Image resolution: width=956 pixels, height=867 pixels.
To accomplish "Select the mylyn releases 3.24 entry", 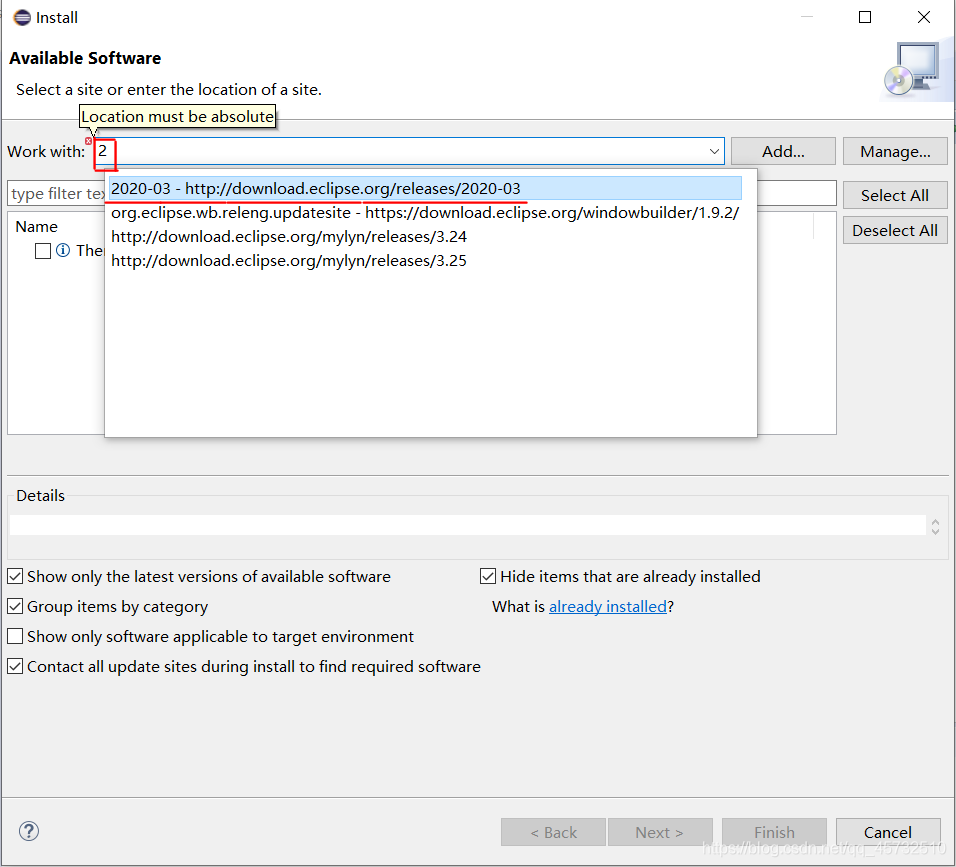I will coord(426,237).
